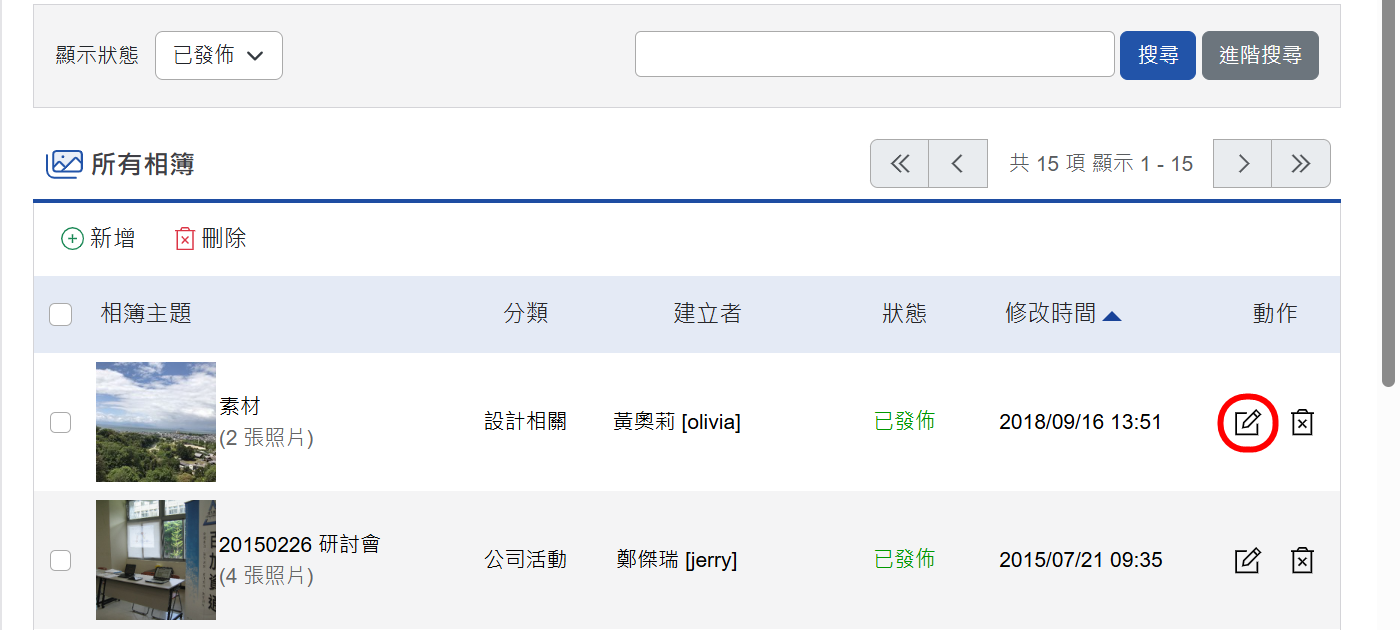The height and width of the screenshot is (630, 1400).
Task: Go to the first page of albums
Action: (900, 164)
